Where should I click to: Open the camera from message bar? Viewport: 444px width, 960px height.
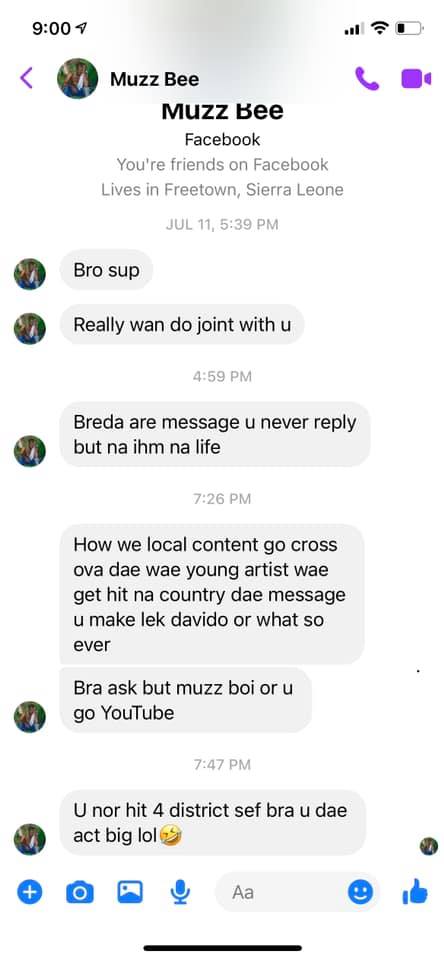coord(80,893)
